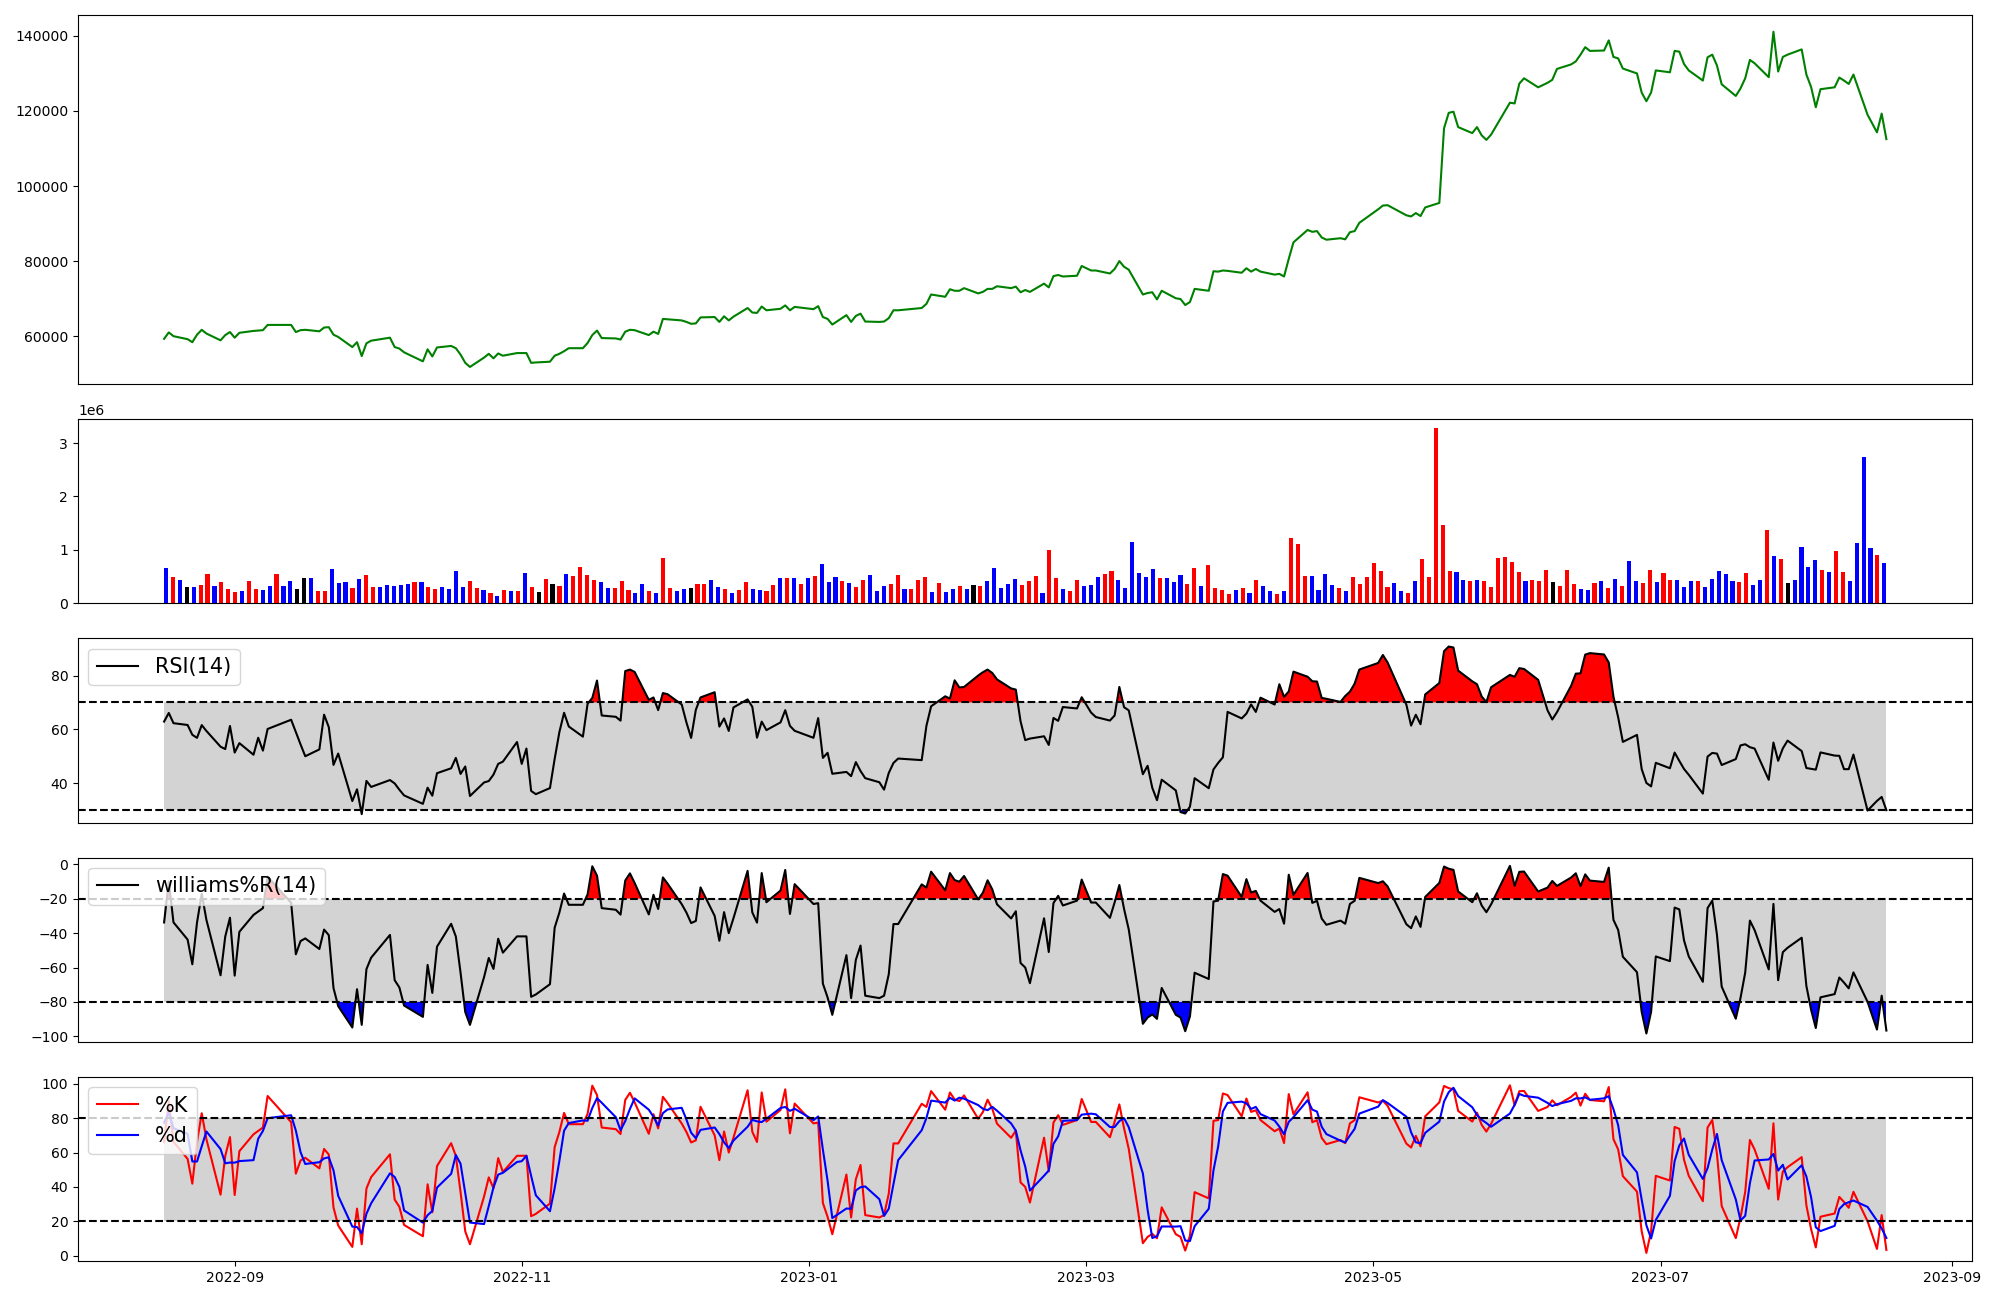This screenshot has width=2000, height=1300.
Task: Select the tallest blue volume bar
Action: pyautogui.click(x=1864, y=530)
